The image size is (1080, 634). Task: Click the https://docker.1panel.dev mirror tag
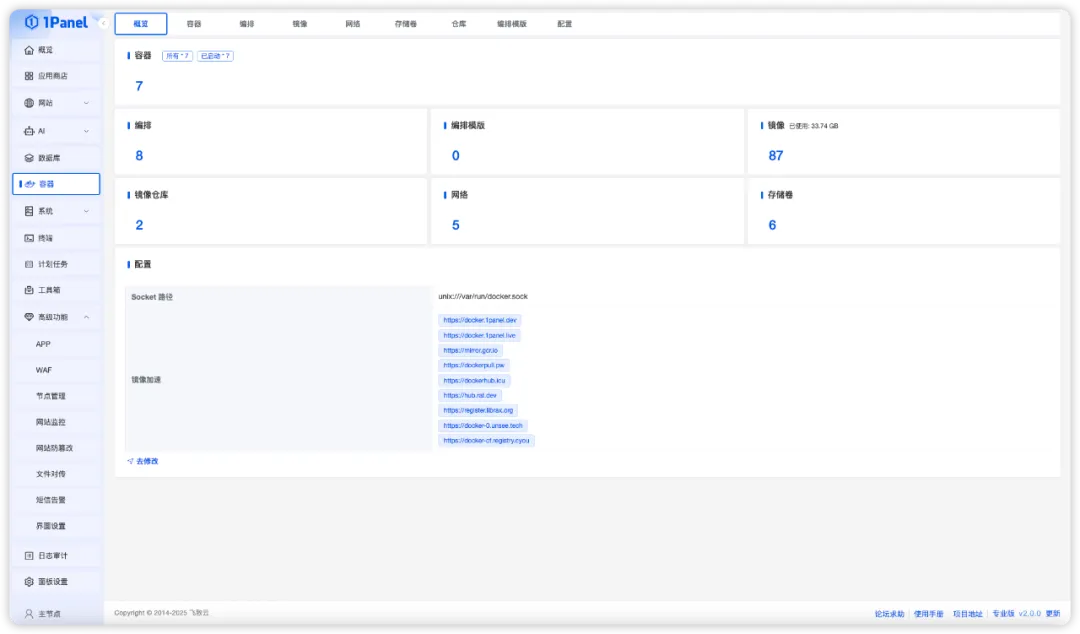coord(479,320)
